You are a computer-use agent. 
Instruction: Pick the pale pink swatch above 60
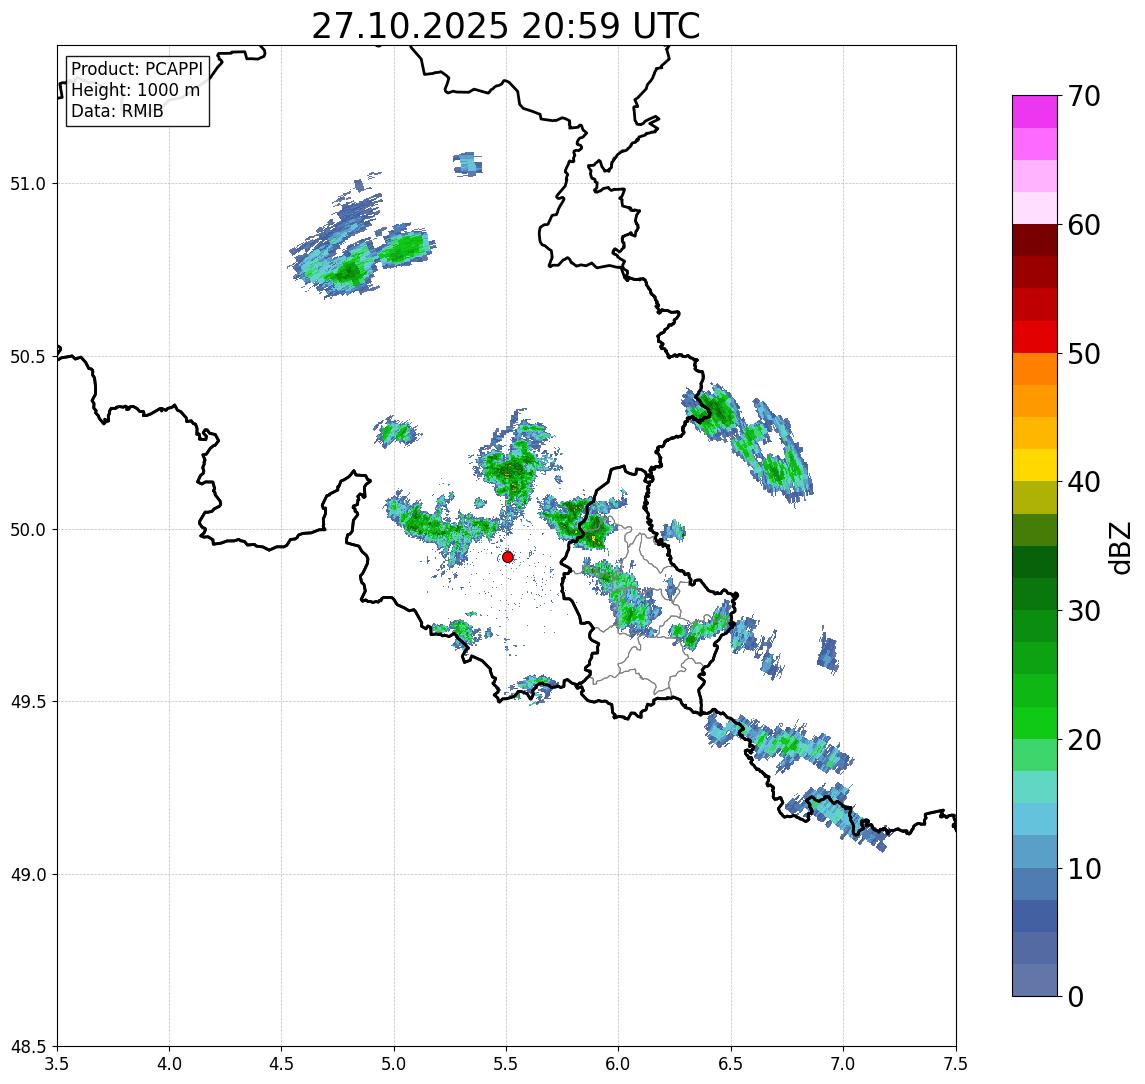[x=1035, y=208]
